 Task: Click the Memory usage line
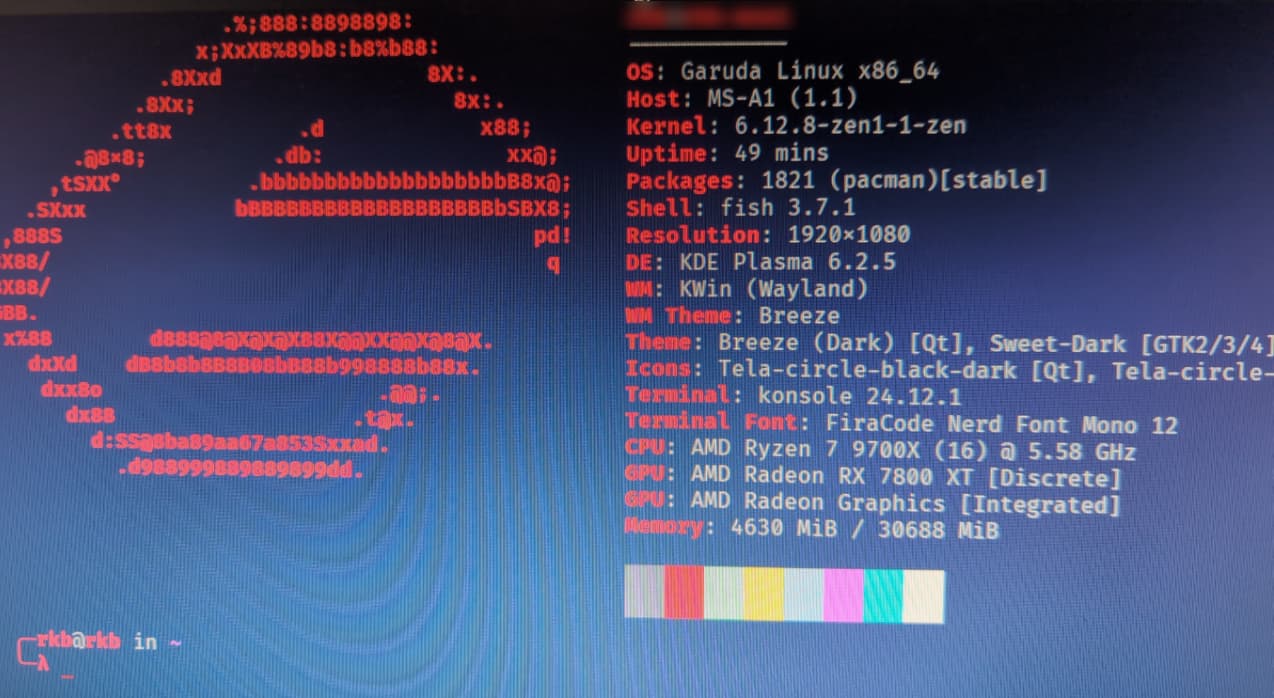[811, 529]
